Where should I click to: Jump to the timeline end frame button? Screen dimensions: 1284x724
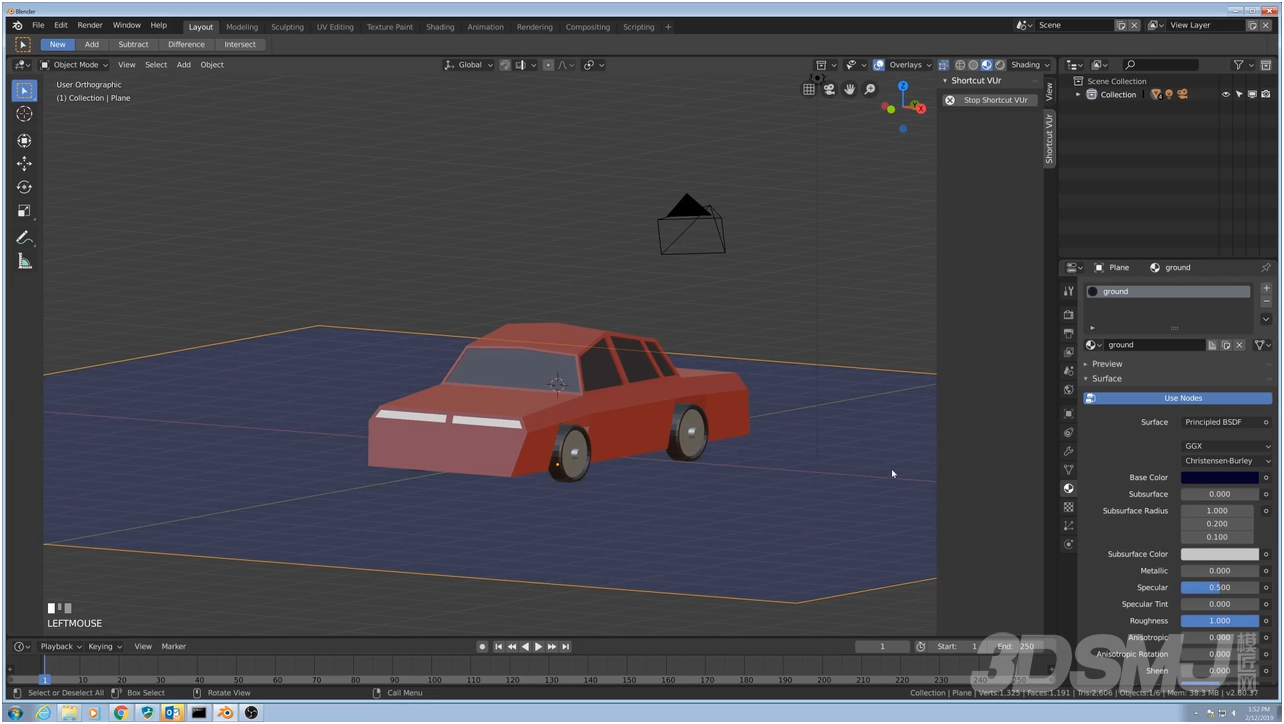[x=566, y=647]
